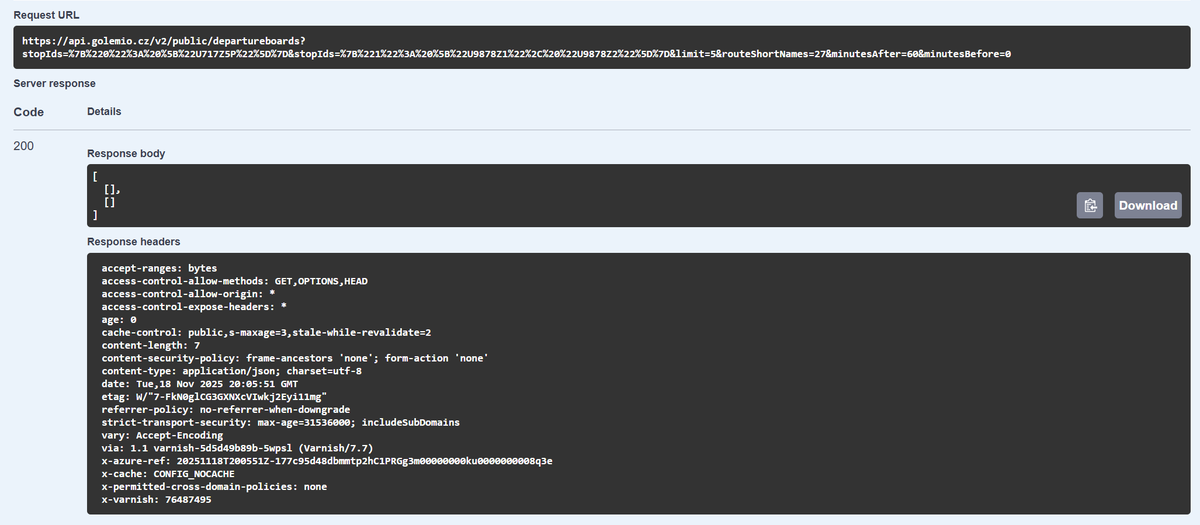
Task: Select the 'Server response' heading
Action: tap(54, 83)
